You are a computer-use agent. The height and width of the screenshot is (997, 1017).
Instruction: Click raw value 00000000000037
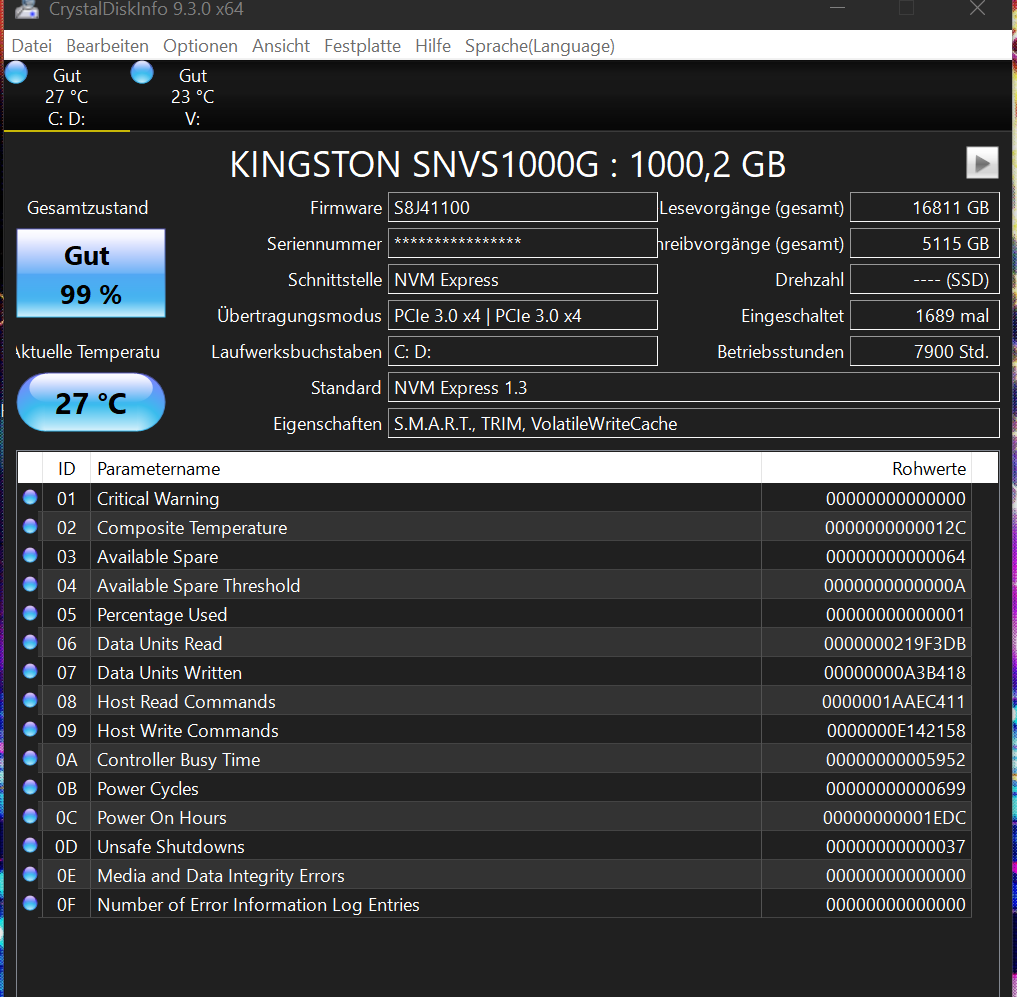(x=896, y=847)
